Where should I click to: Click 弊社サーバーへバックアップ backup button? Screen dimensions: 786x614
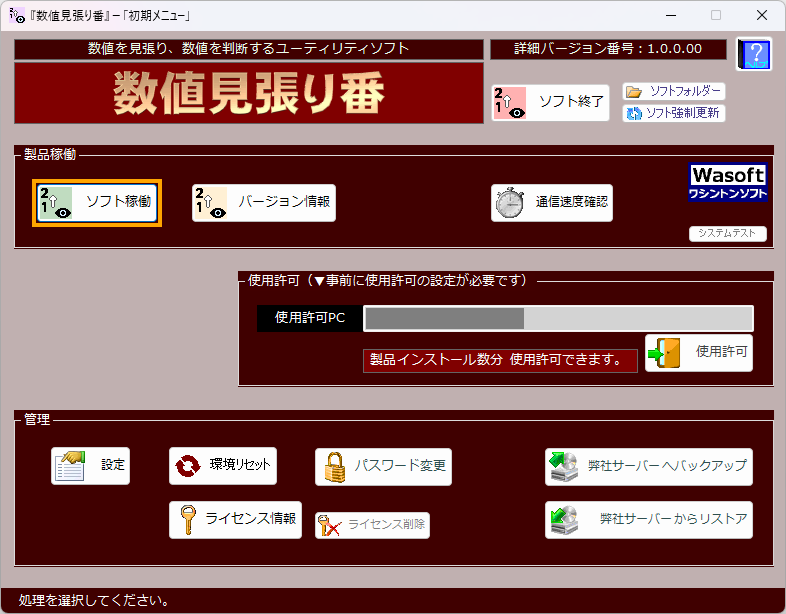(x=649, y=467)
